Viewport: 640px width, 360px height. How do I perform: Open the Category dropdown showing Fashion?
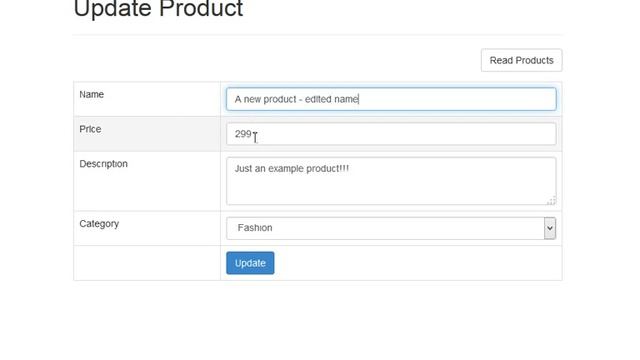click(391, 228)
